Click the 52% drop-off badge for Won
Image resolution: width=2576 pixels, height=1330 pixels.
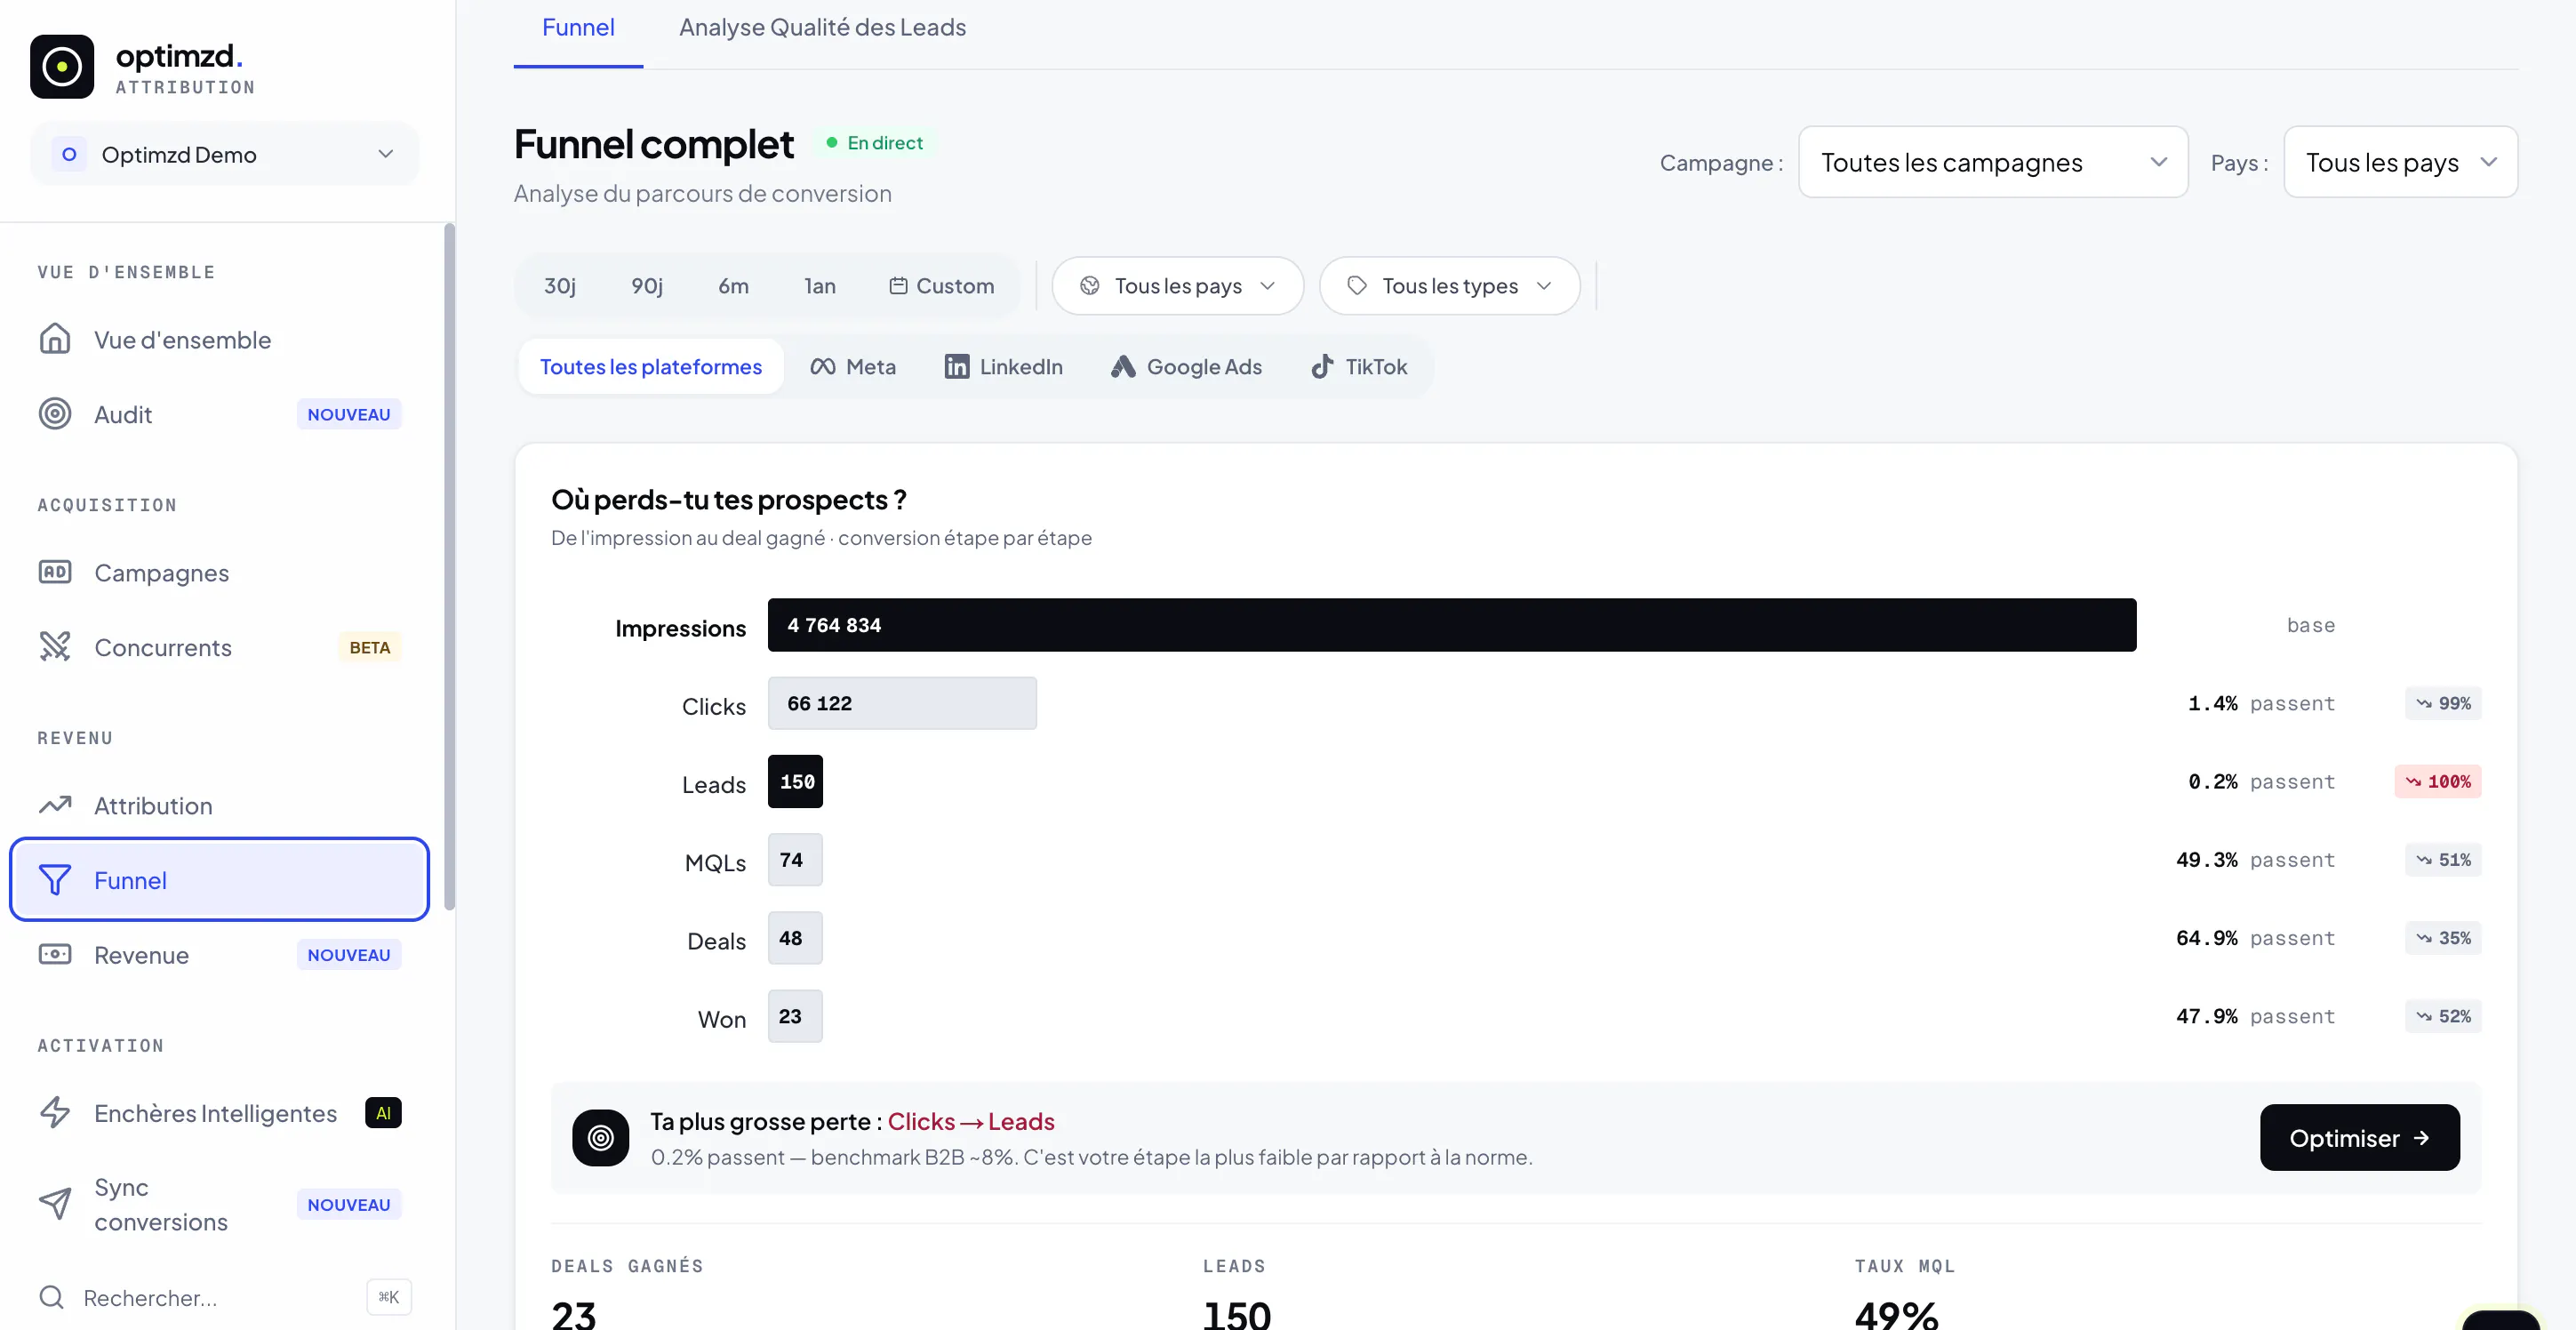2443,1016
